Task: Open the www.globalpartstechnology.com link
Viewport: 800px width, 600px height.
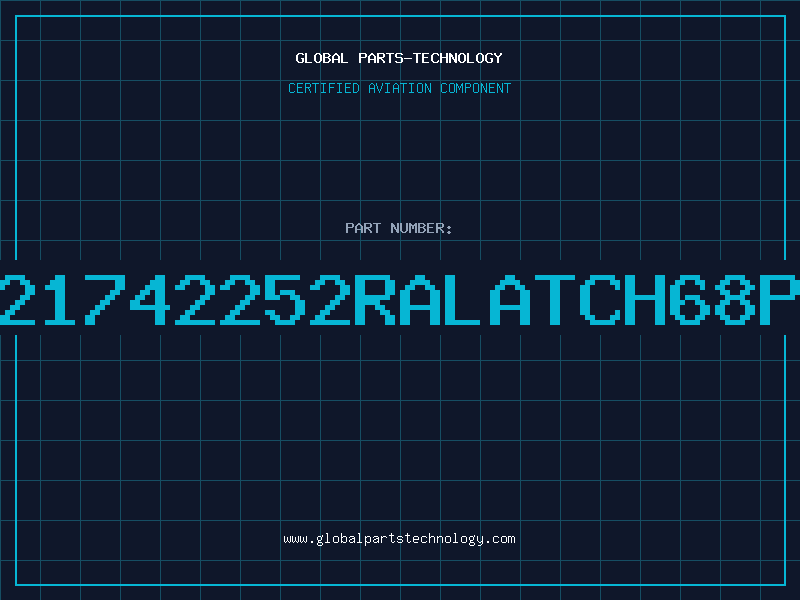Action: [399, 539]
